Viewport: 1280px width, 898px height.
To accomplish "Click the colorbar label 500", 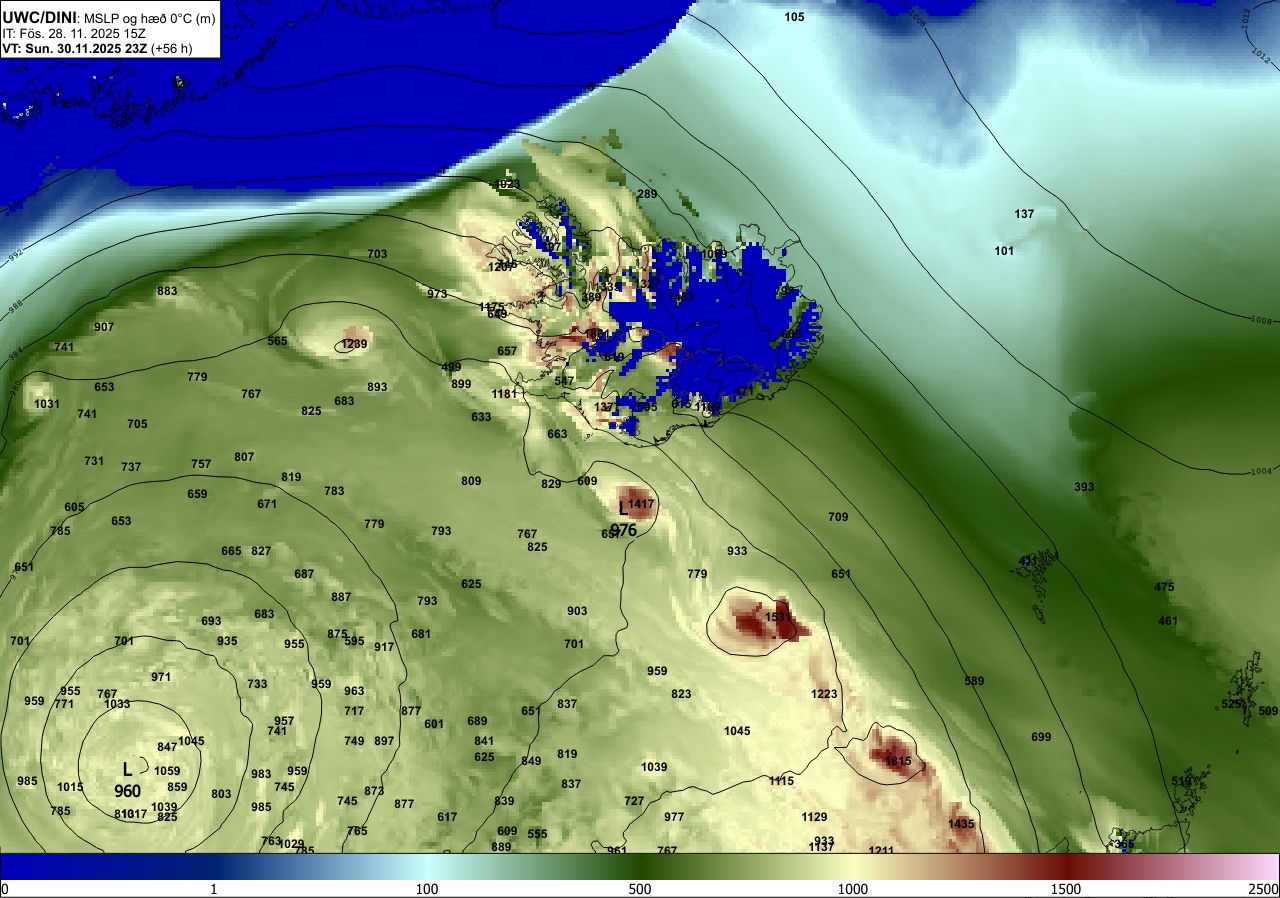I will pyautogui.click(x=640, y=889).
